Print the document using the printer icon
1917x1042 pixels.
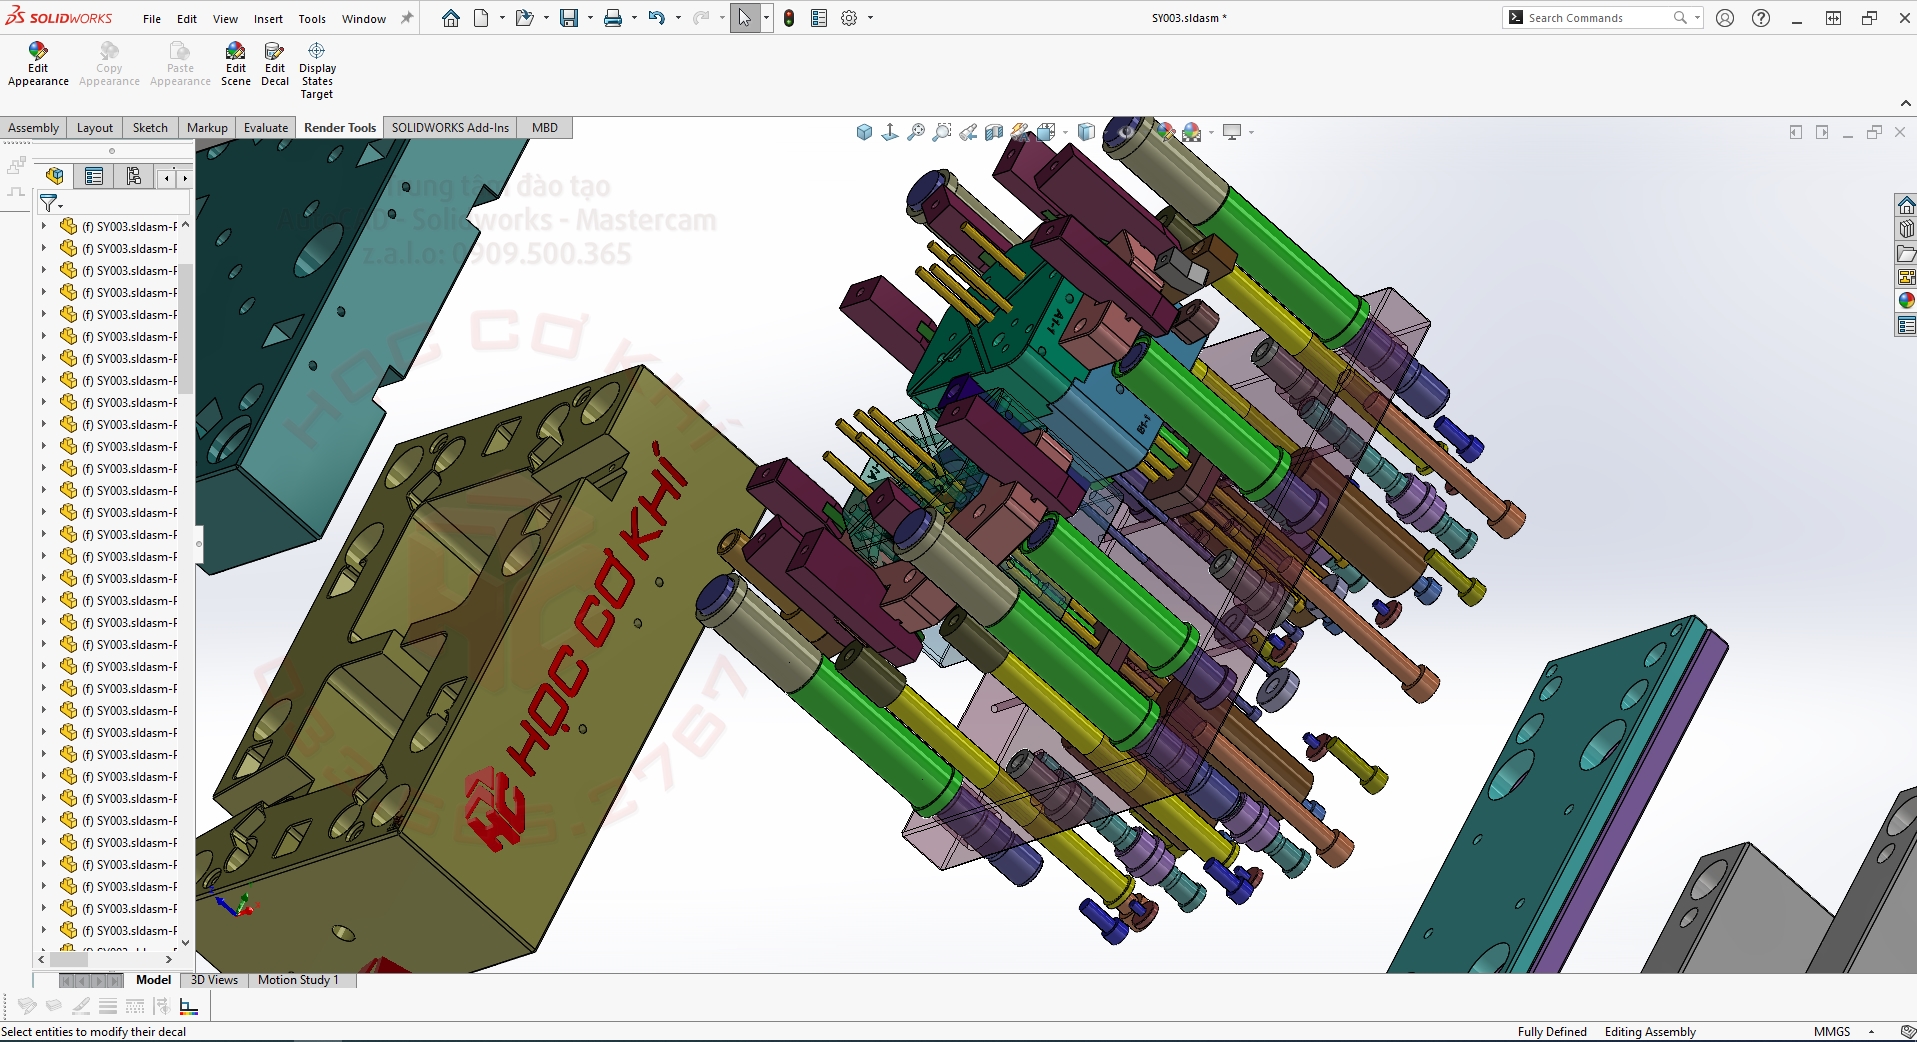[x=613, y=18]
